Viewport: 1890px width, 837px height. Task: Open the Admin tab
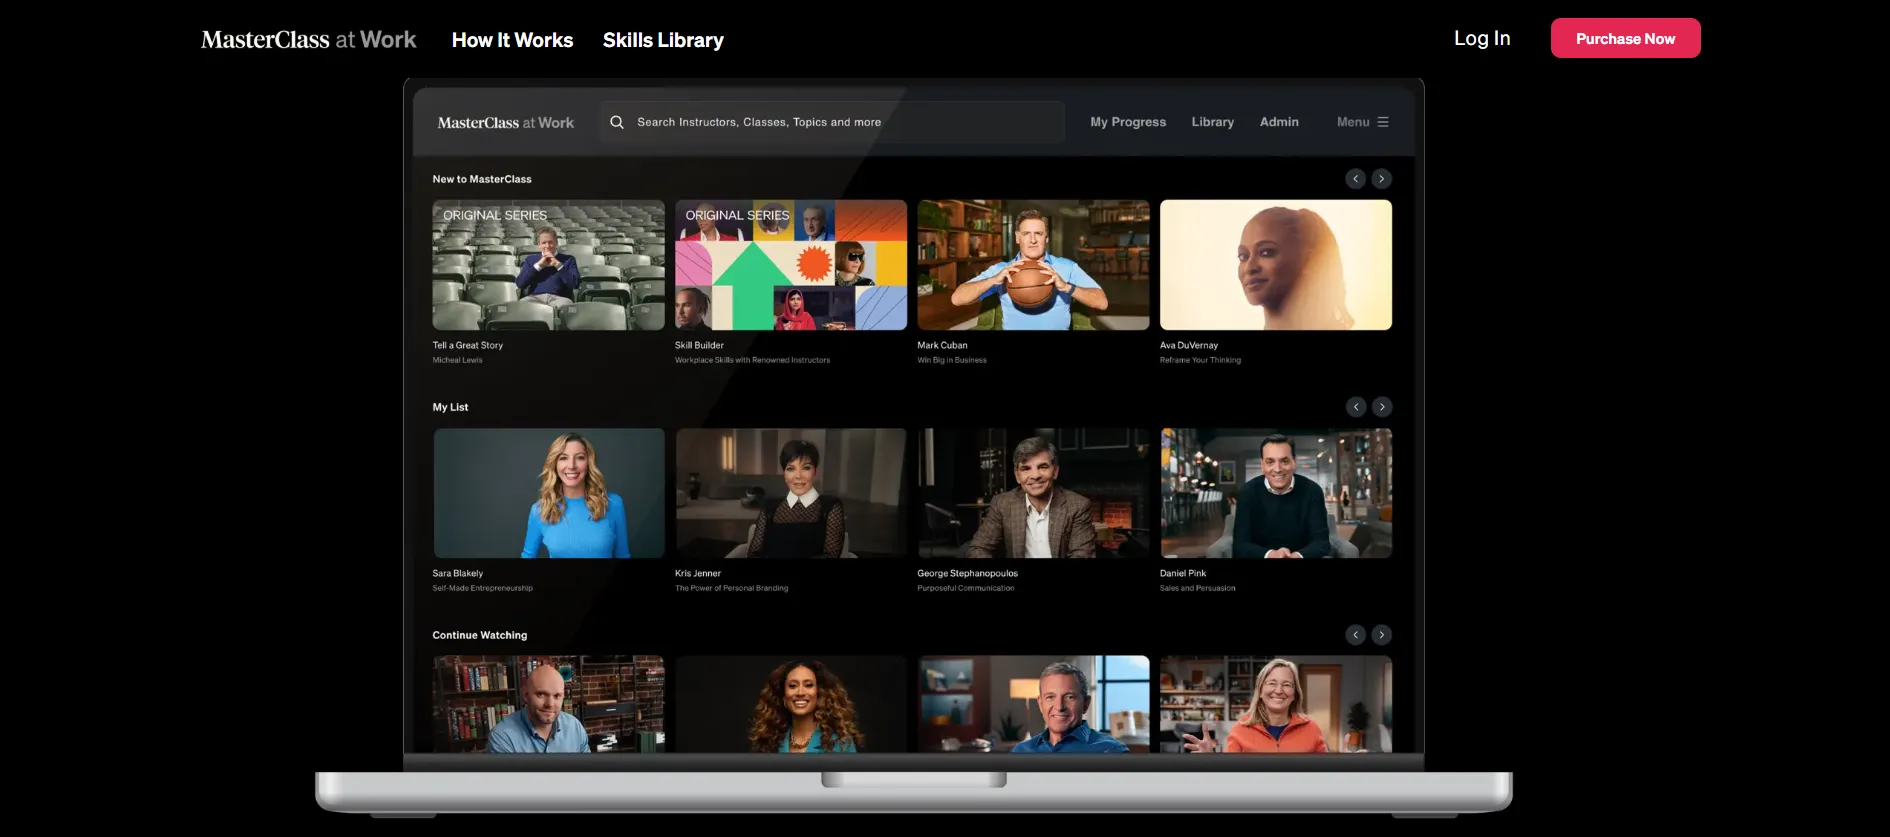[x=1279, y=122]
